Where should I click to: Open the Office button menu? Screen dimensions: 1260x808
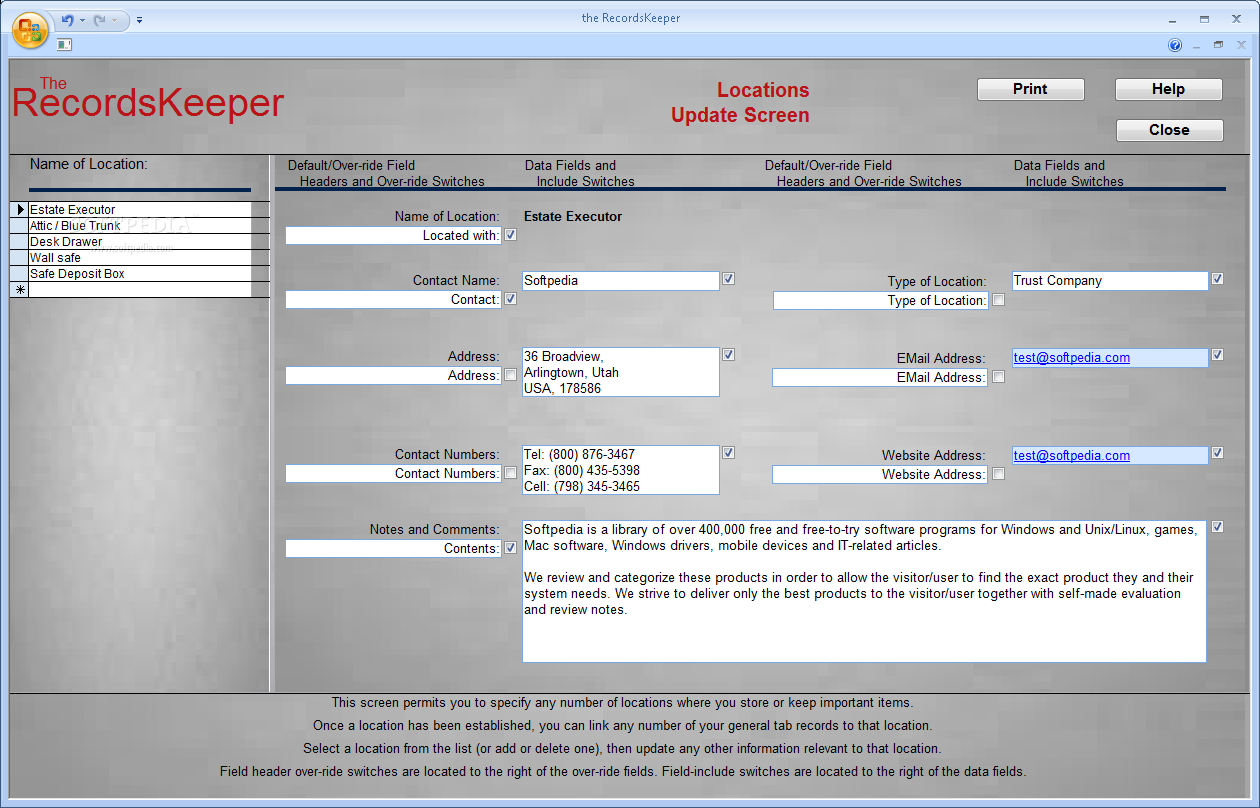(30, 29)
